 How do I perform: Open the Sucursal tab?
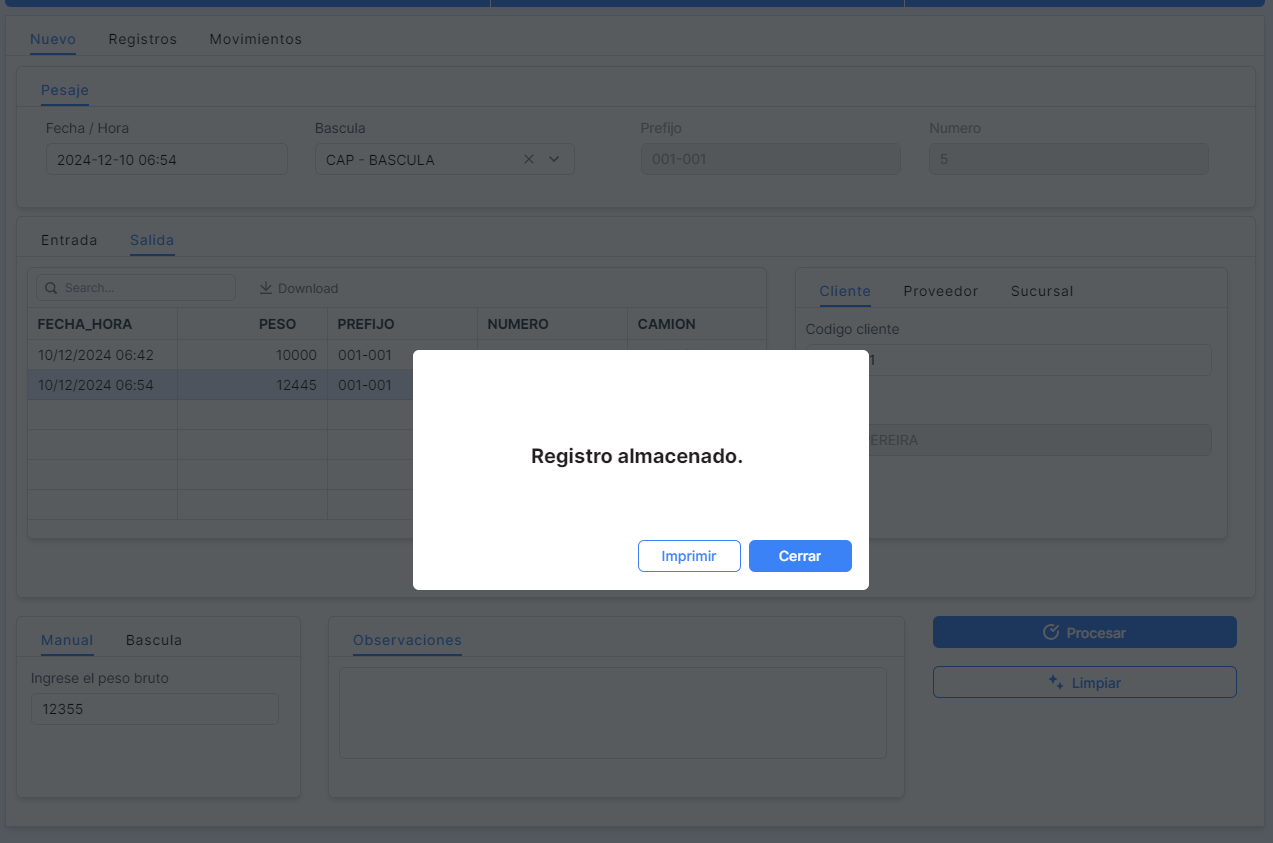[x=1041, y=291]
